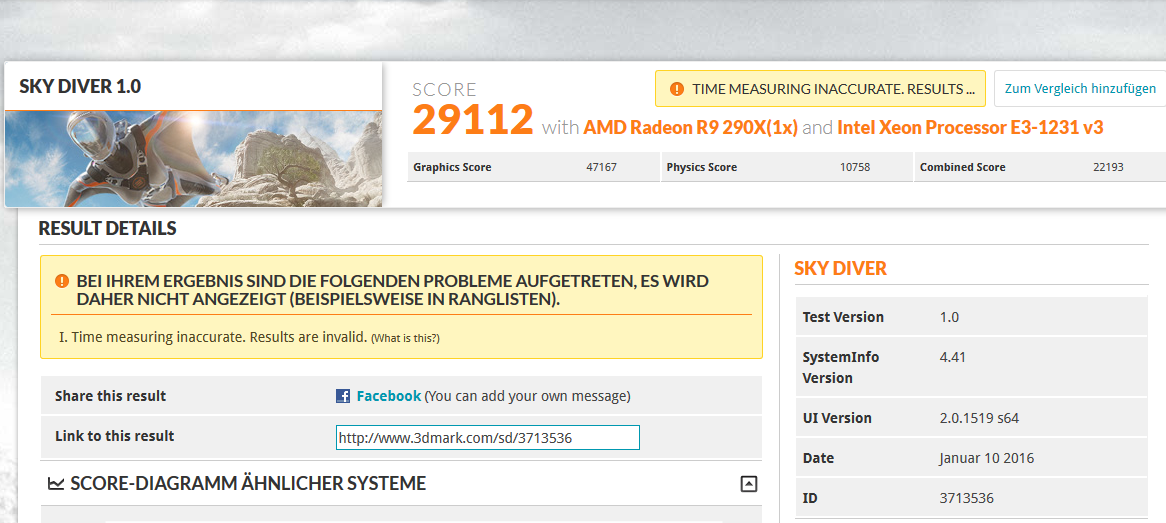
Task: Click the UI Version value 2.0.1519 s64
Action: point(979,418)
